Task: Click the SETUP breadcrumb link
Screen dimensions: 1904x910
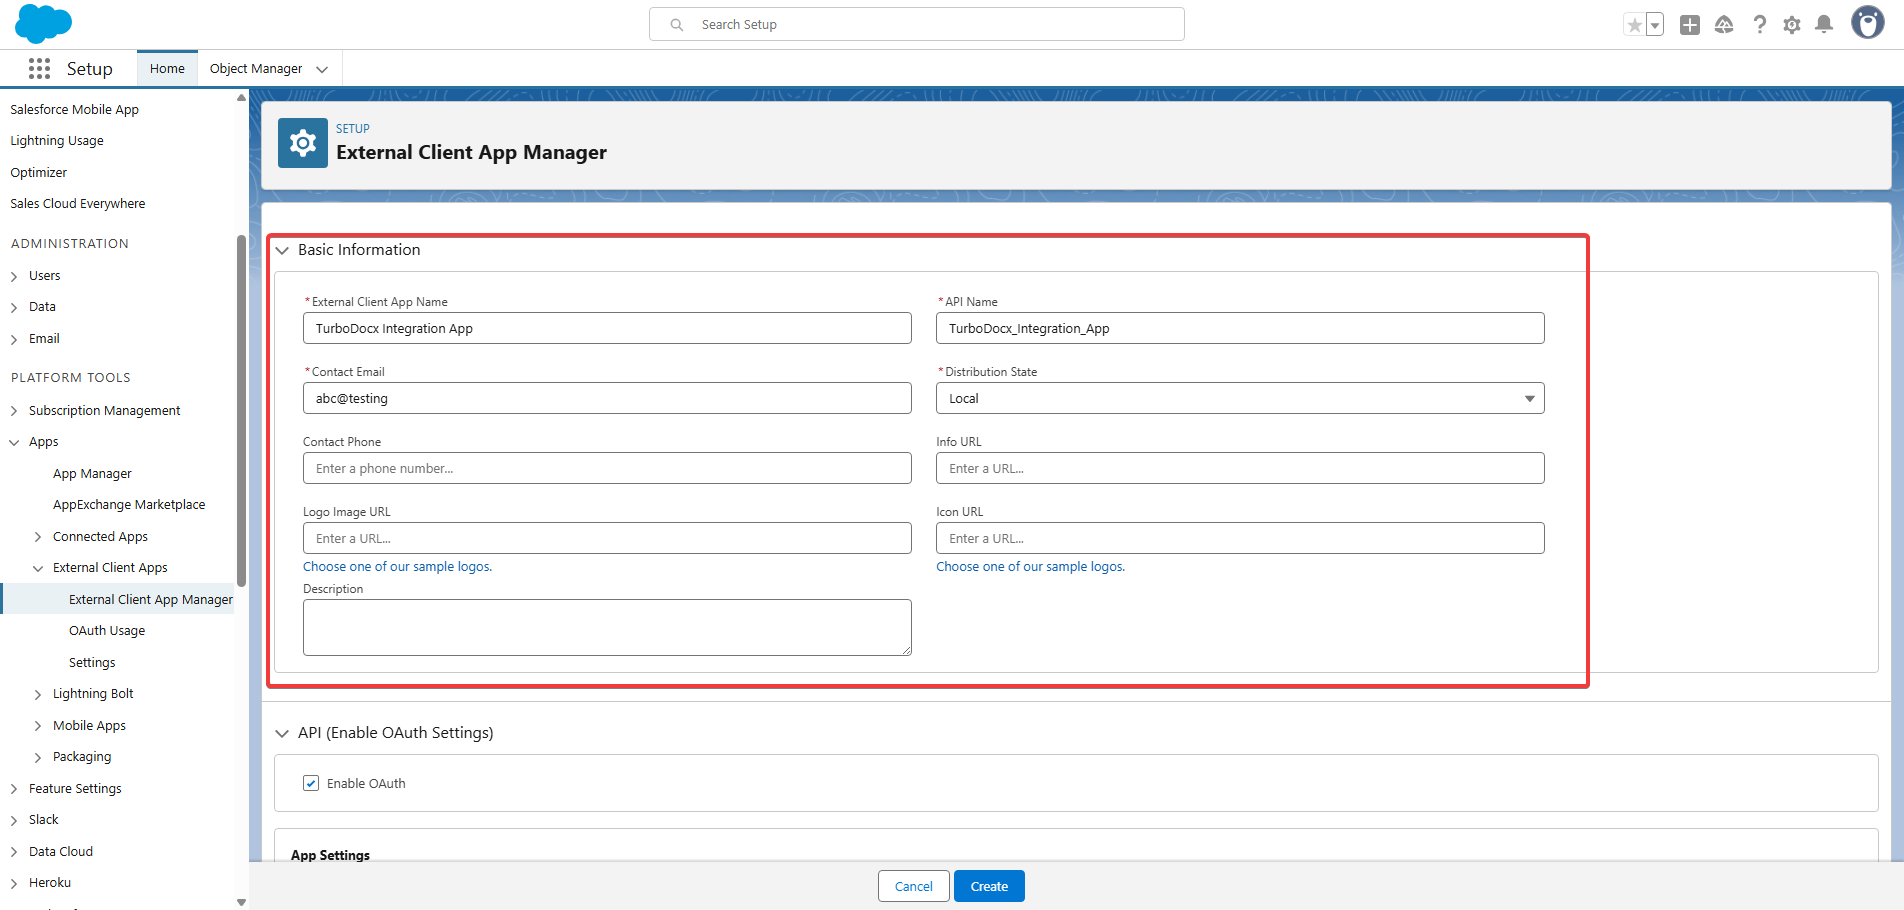Action: point(352,129)
